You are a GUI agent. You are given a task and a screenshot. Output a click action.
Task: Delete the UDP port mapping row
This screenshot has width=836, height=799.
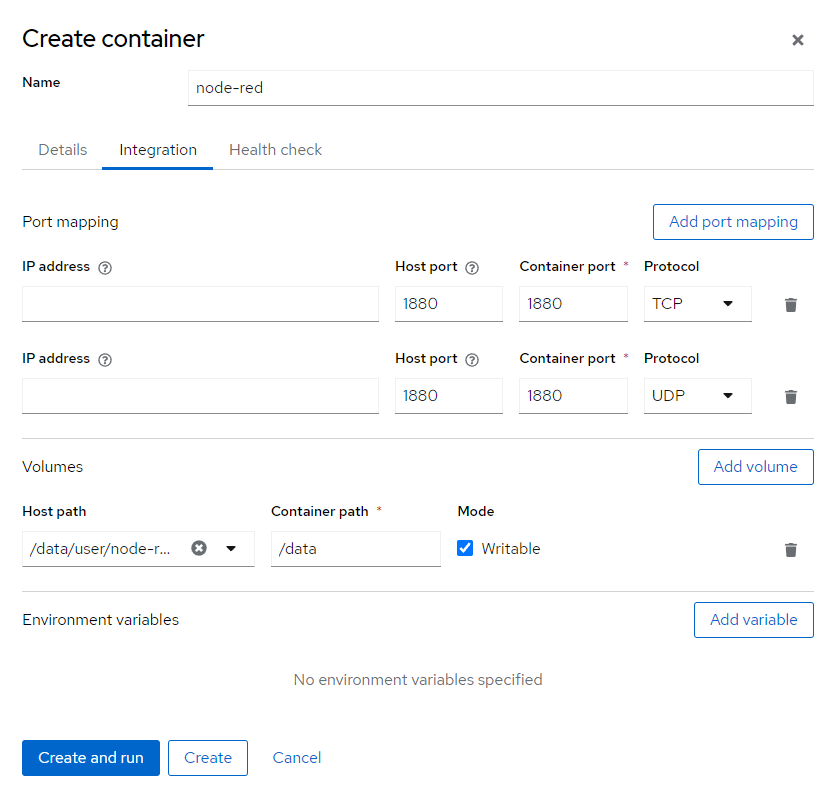(791, 397)
